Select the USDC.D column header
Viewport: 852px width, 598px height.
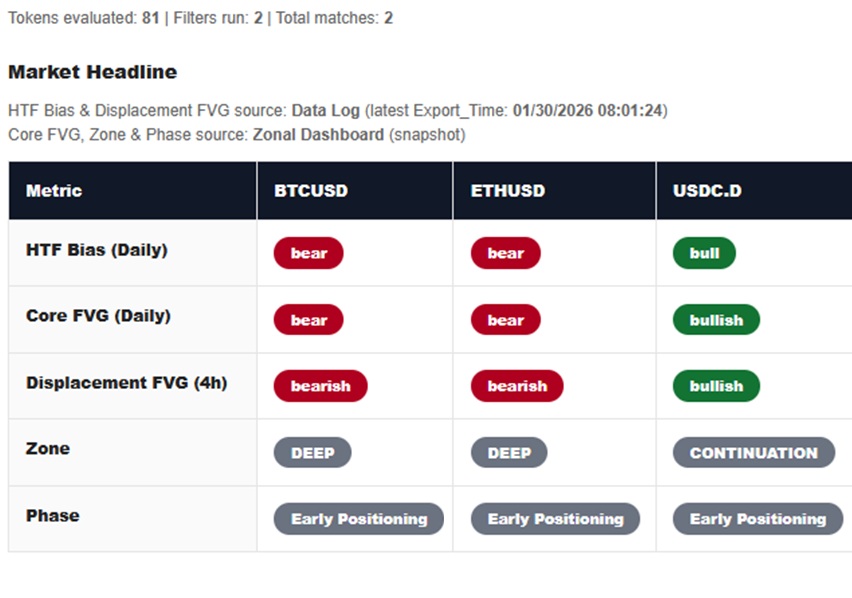708,190
